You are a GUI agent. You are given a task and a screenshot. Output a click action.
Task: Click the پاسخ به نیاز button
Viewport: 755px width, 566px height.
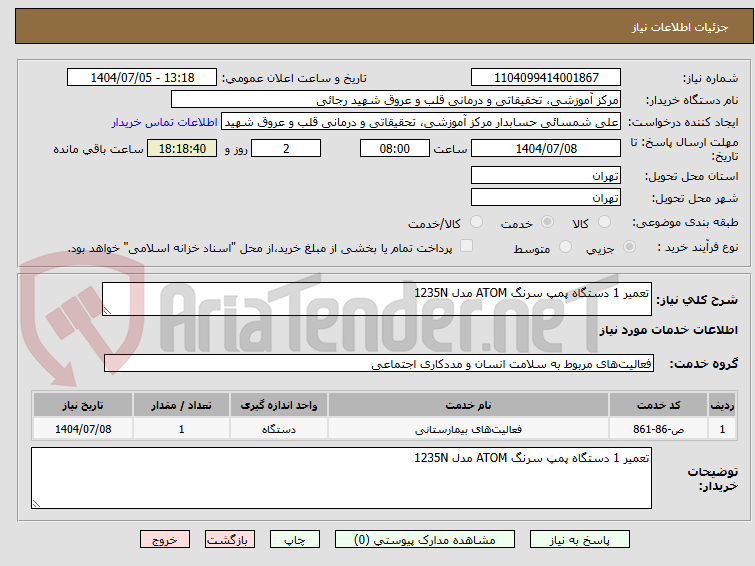point(580,540)
